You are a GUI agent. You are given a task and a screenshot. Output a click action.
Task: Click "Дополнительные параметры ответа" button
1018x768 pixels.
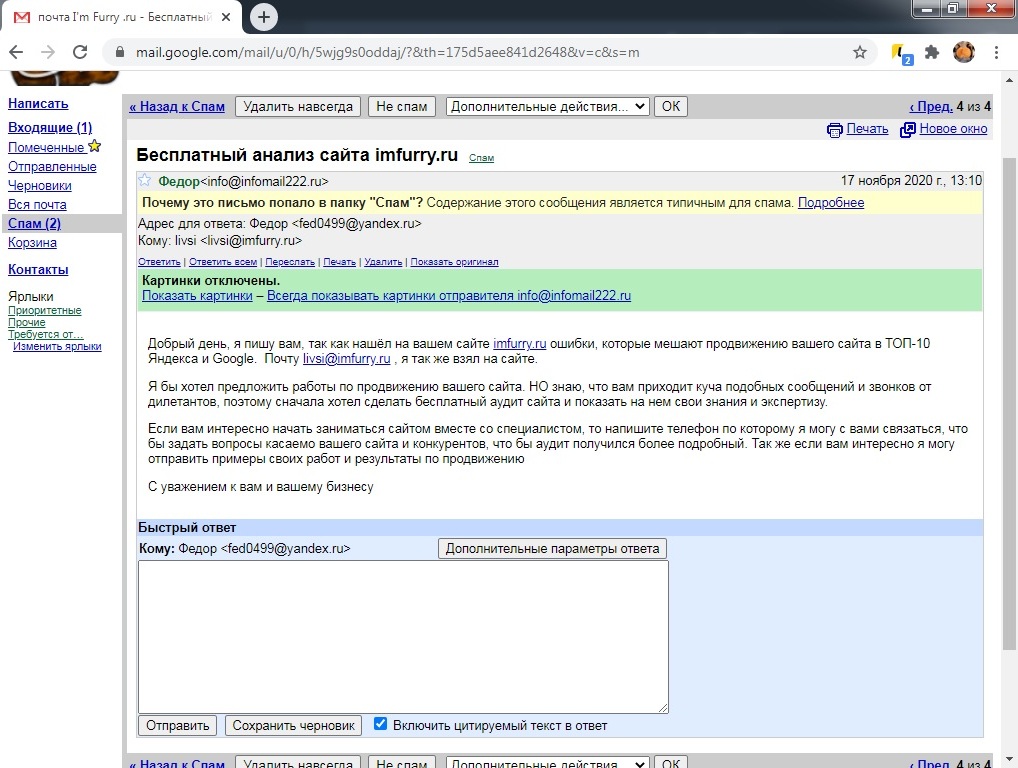click(552, 548)
